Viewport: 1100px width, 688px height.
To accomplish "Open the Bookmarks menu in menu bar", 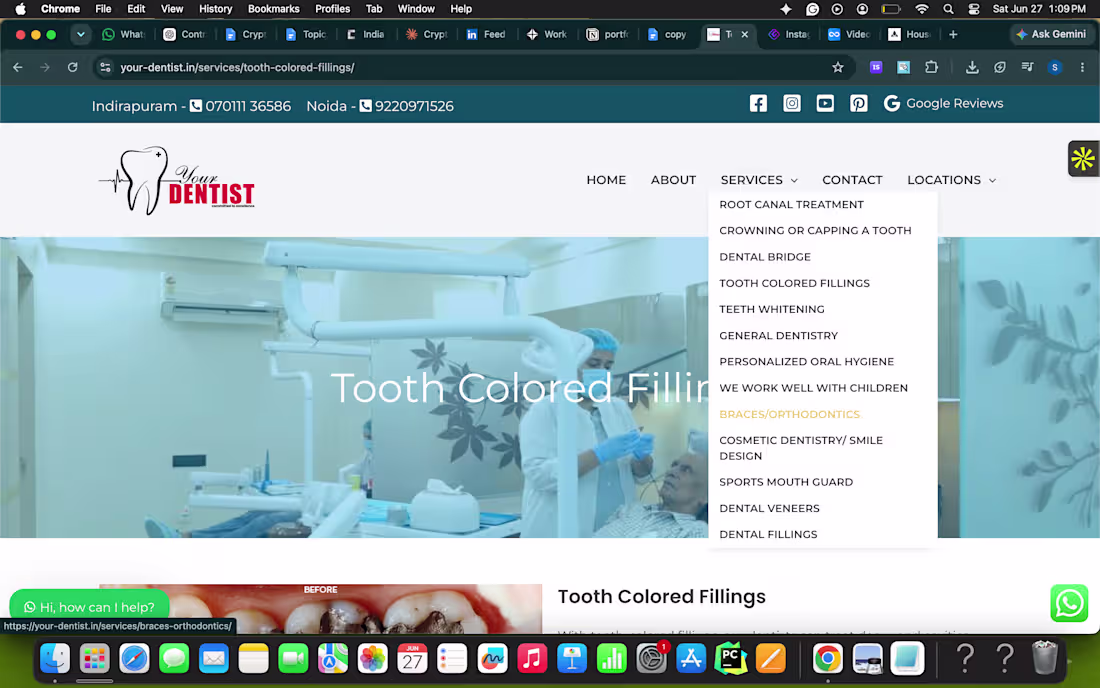I will (x=274, y=9).
